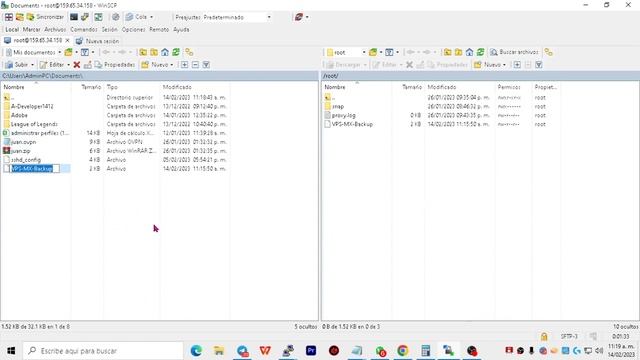640x360 pixels.
Task: Click the preferences gear icon
Action: coord(116,17)
